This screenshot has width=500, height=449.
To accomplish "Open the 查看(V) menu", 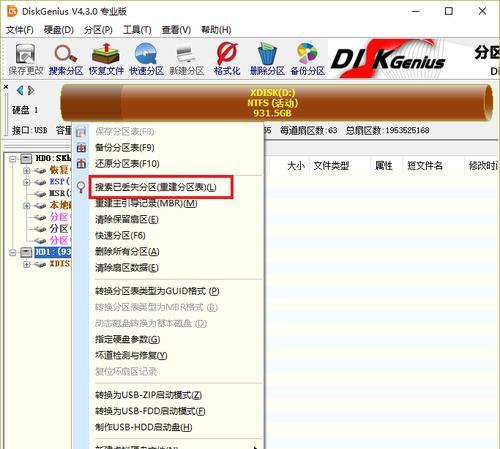I will (176, 30).
